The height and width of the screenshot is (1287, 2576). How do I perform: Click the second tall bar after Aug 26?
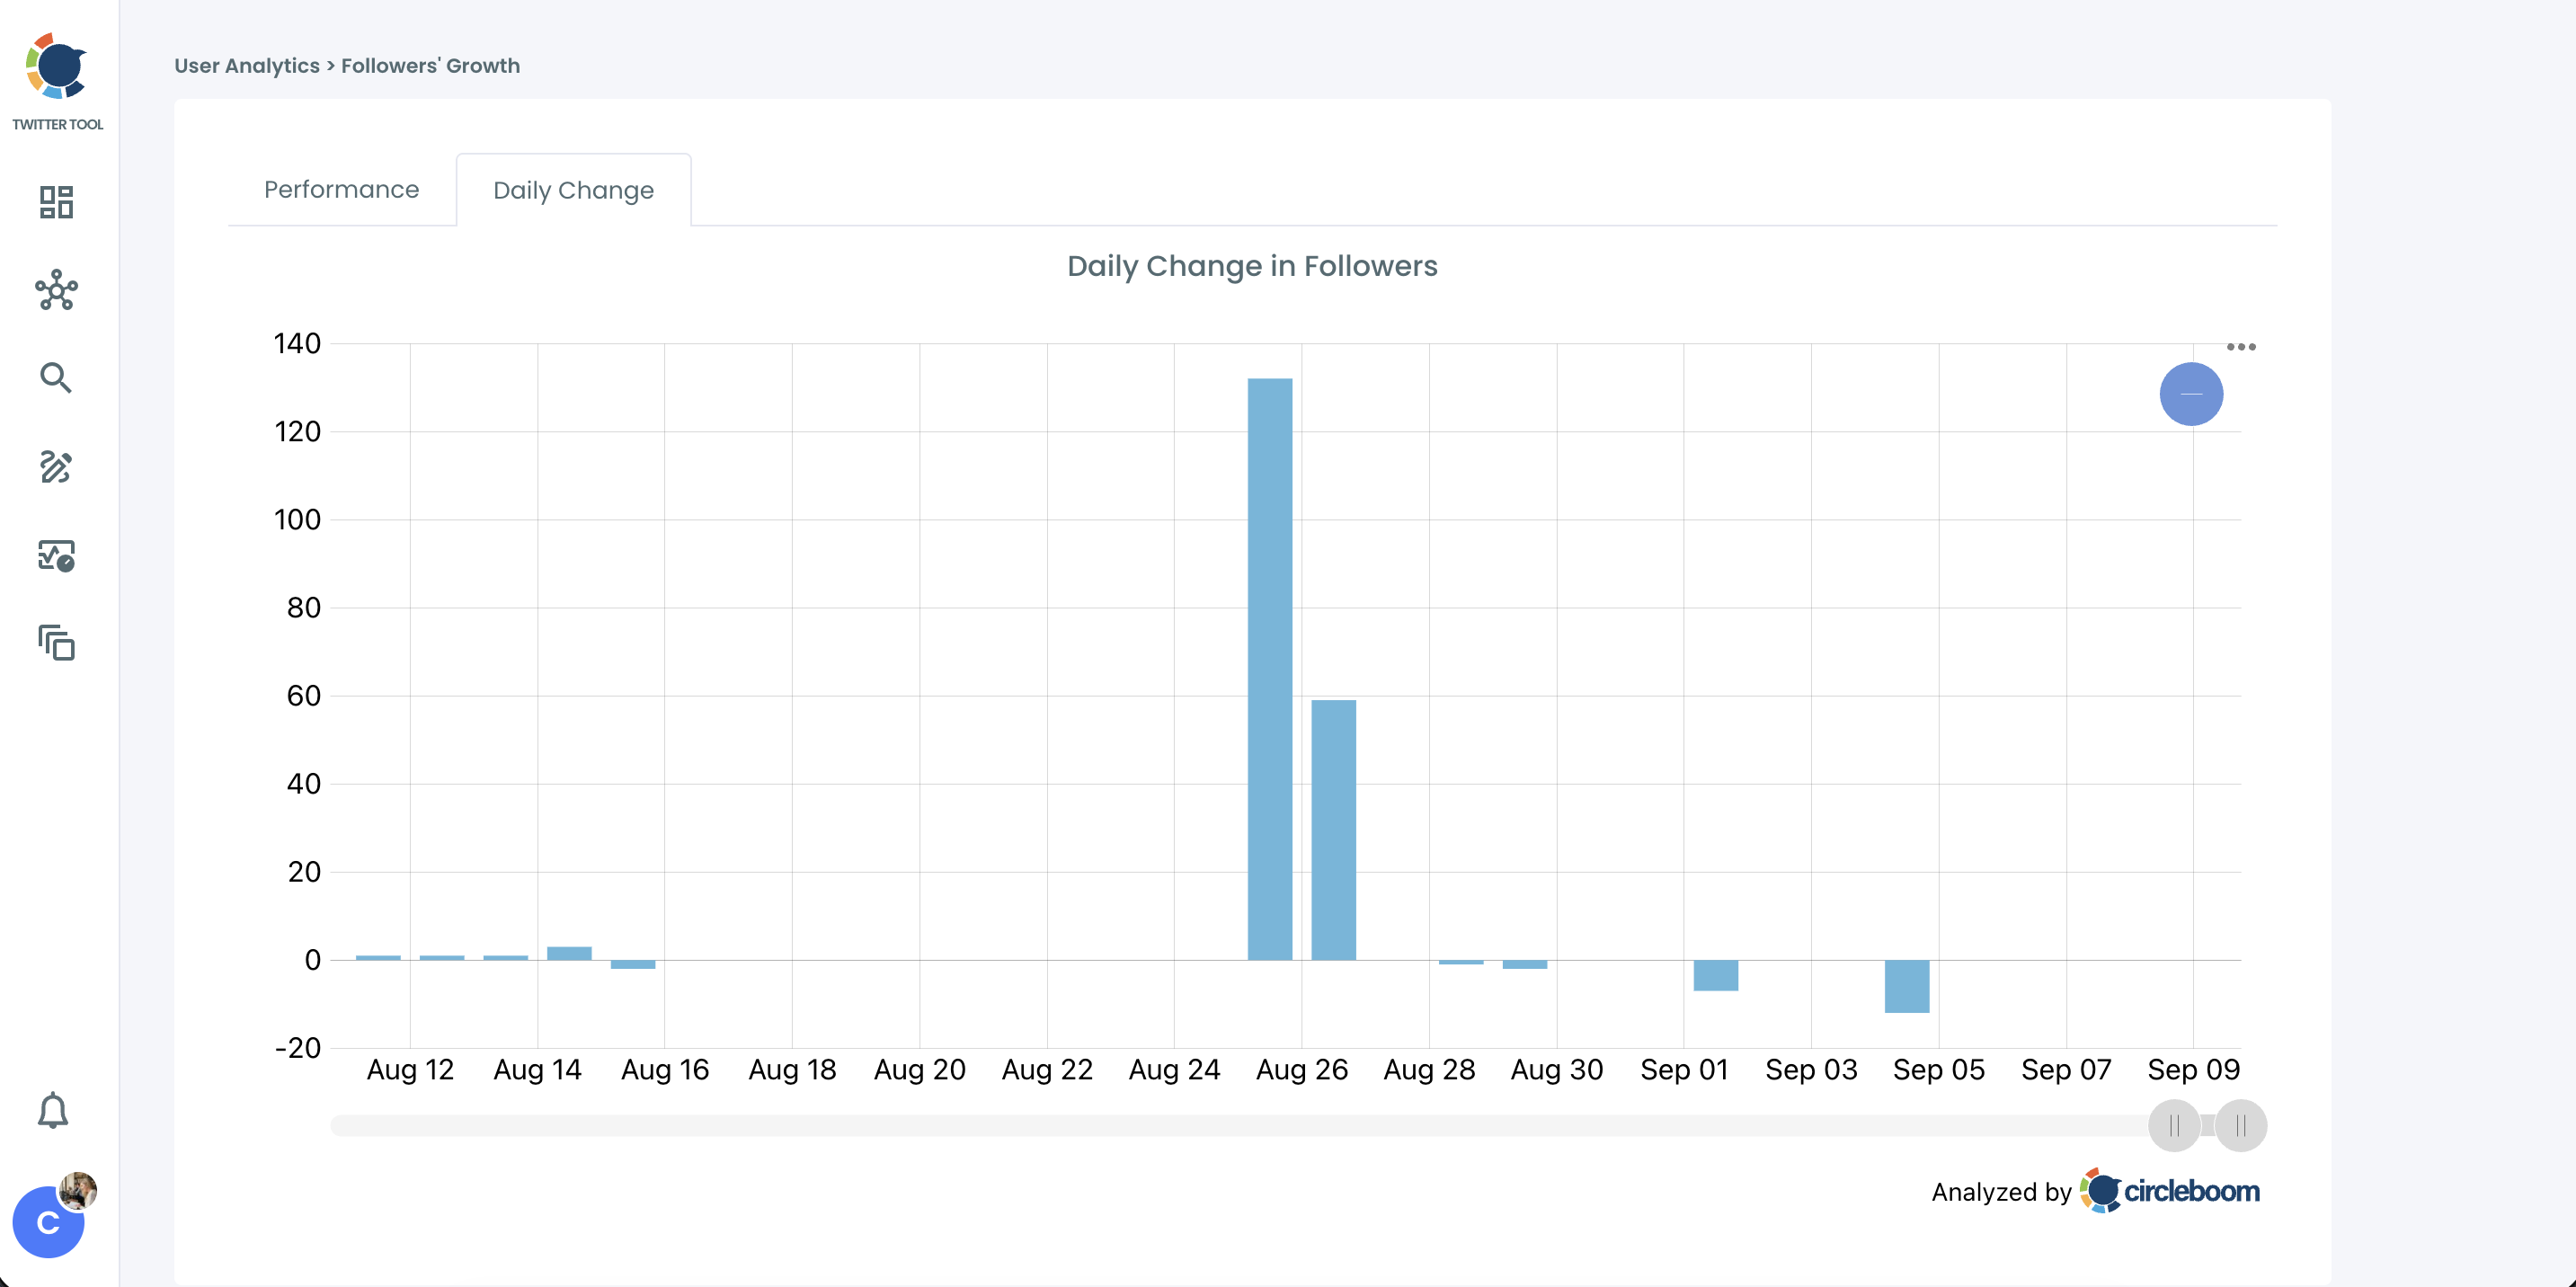point(1334,830)
